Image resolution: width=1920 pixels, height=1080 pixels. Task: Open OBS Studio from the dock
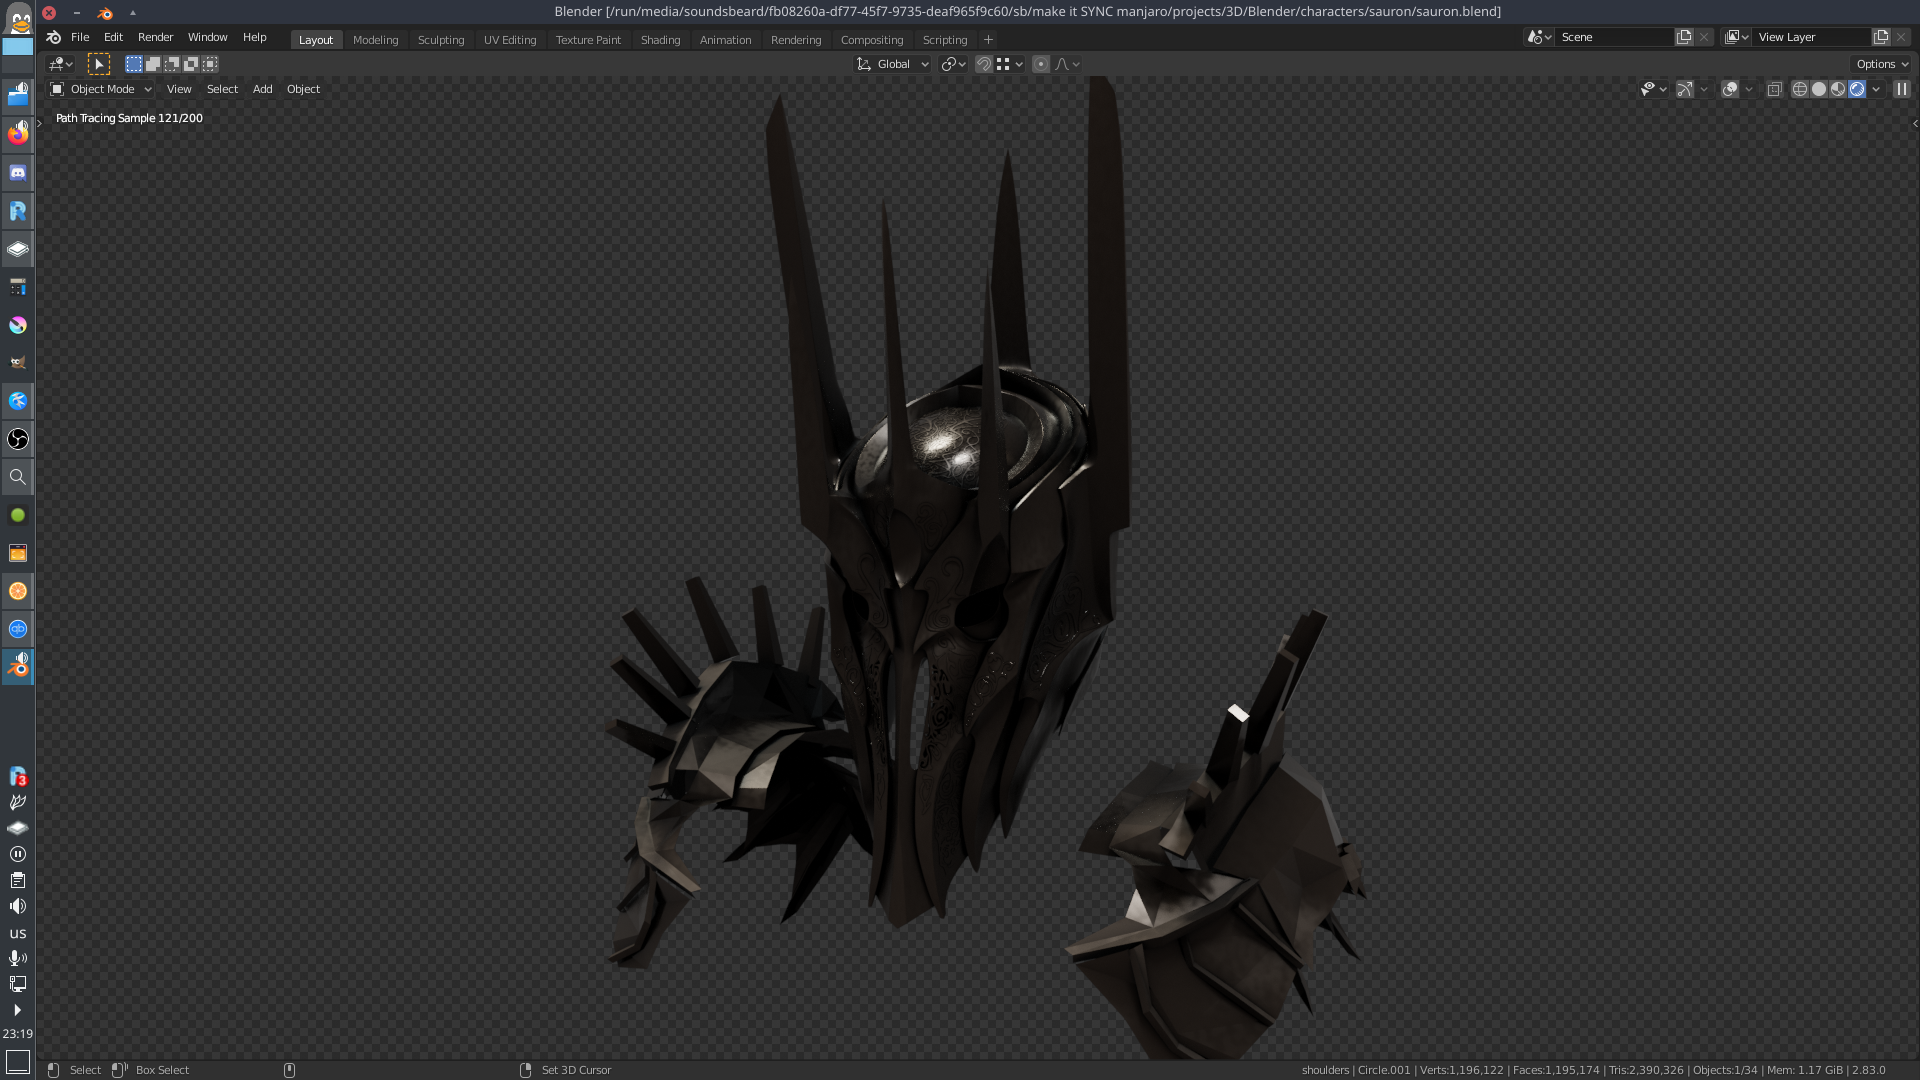pos(18,439)
